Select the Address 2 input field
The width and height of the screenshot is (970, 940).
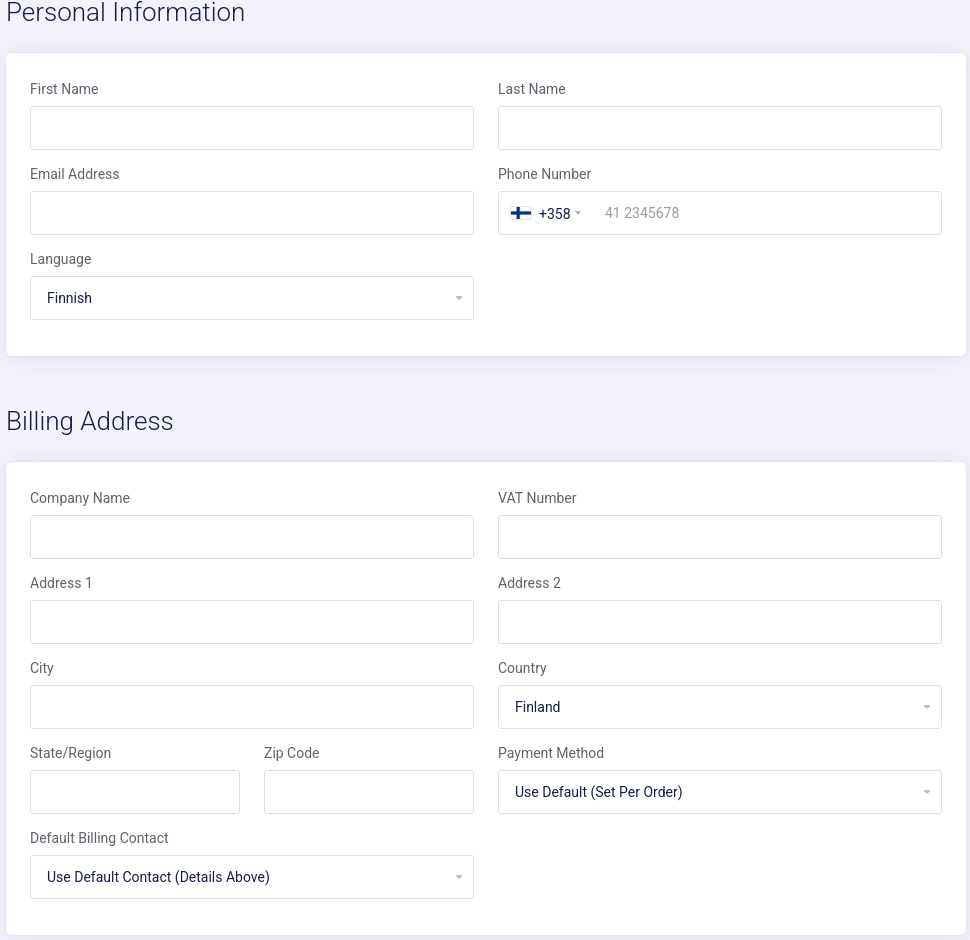point(719,622)
